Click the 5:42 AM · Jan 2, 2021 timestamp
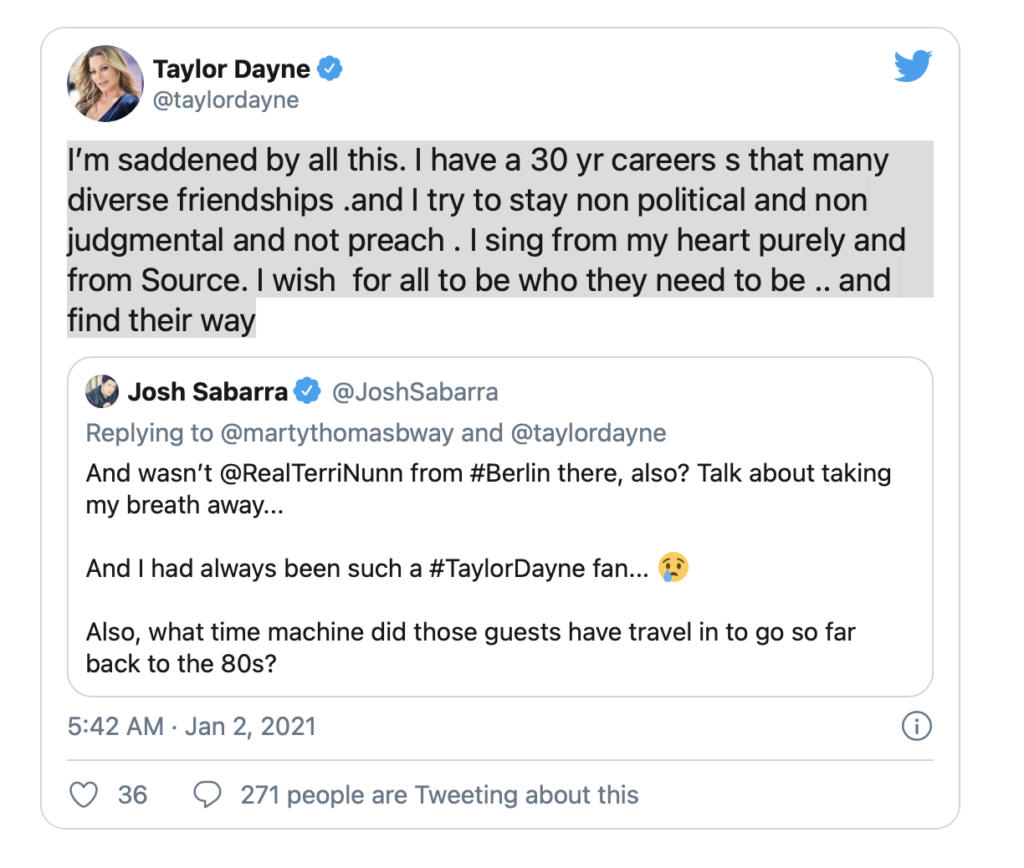1024x868 pixels. (192, 726)
